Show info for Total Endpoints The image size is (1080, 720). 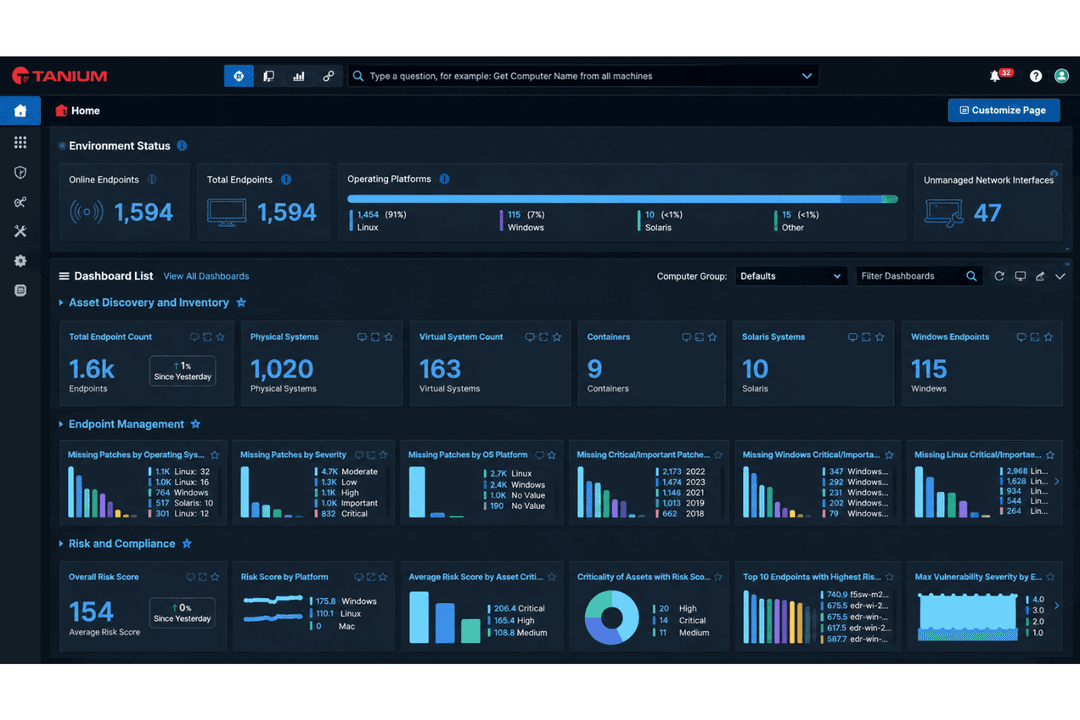286,179
